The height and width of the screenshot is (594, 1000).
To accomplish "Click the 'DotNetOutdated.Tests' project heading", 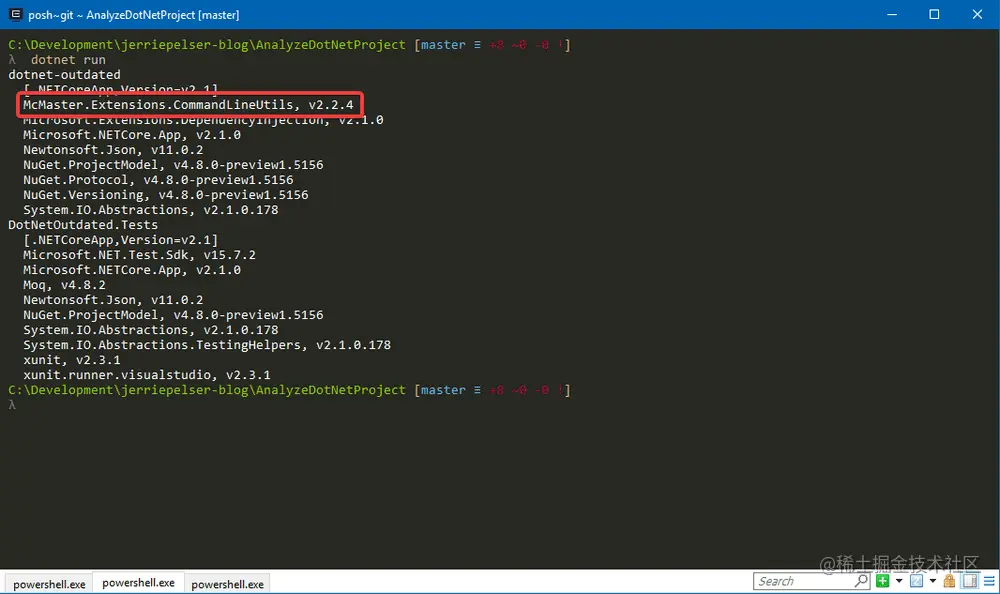I will pos(83,225).
